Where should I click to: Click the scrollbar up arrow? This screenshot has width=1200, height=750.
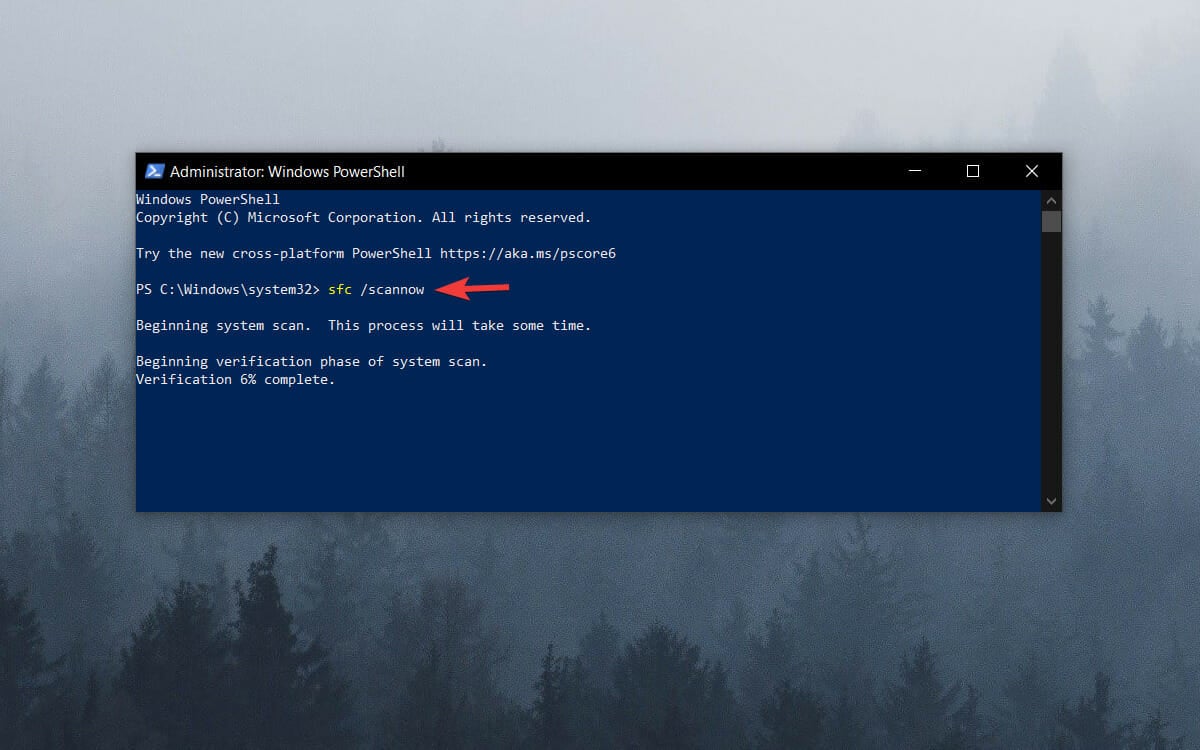coord(1051,200)
